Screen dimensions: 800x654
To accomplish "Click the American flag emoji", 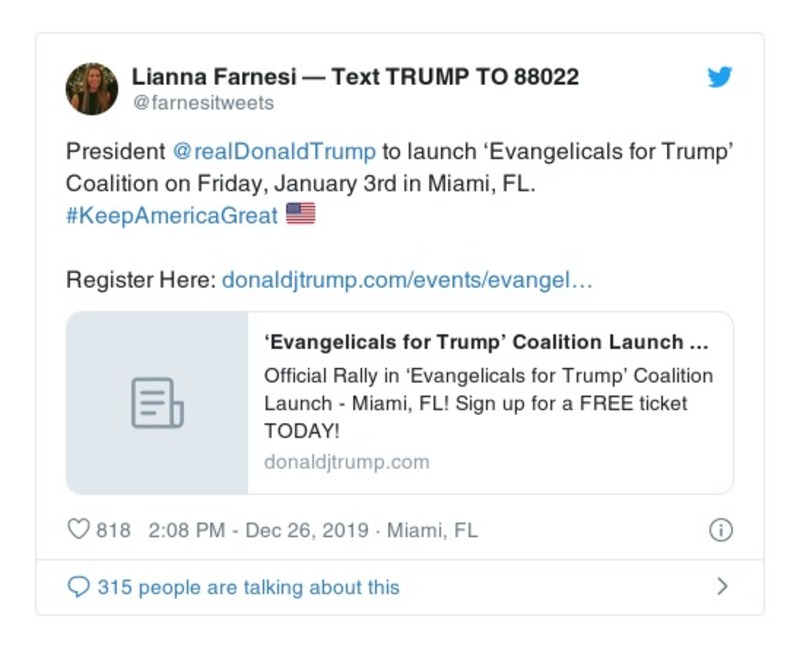I will tap(300, 214).
